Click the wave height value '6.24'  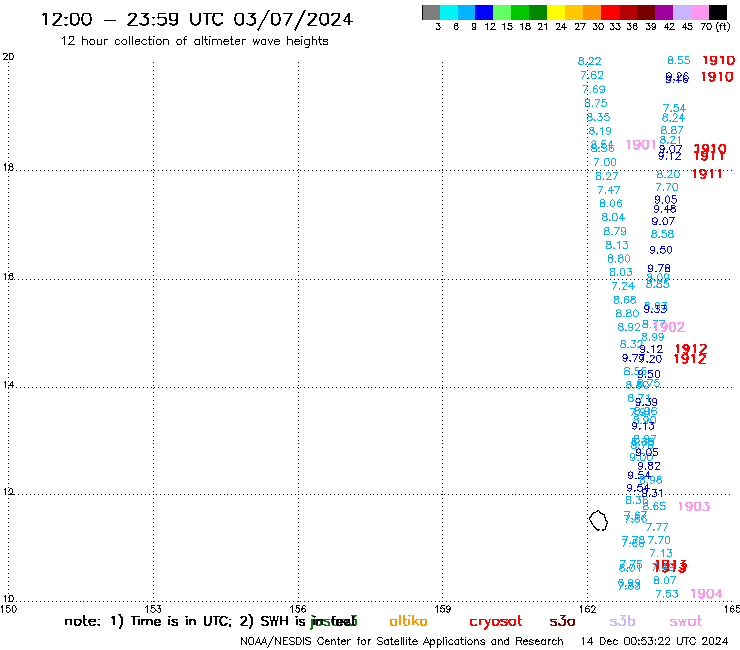pyautogui.click(x=673, y=118)
